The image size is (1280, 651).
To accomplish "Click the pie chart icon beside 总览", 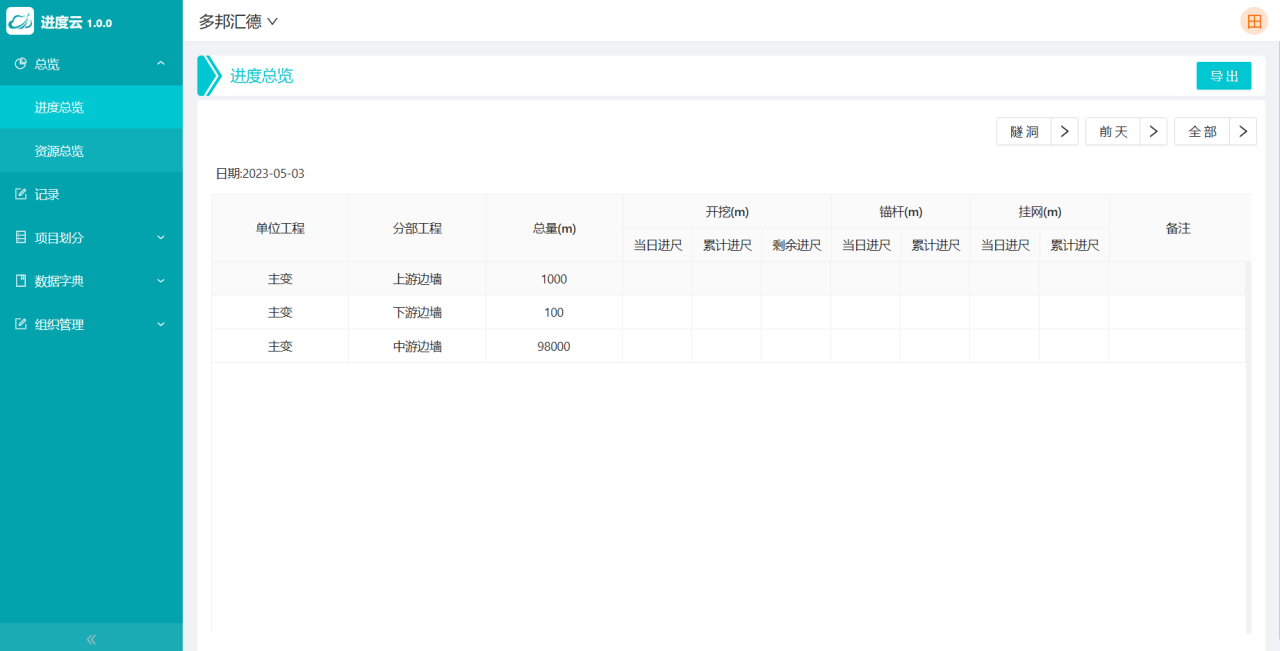I will [21, 64].
